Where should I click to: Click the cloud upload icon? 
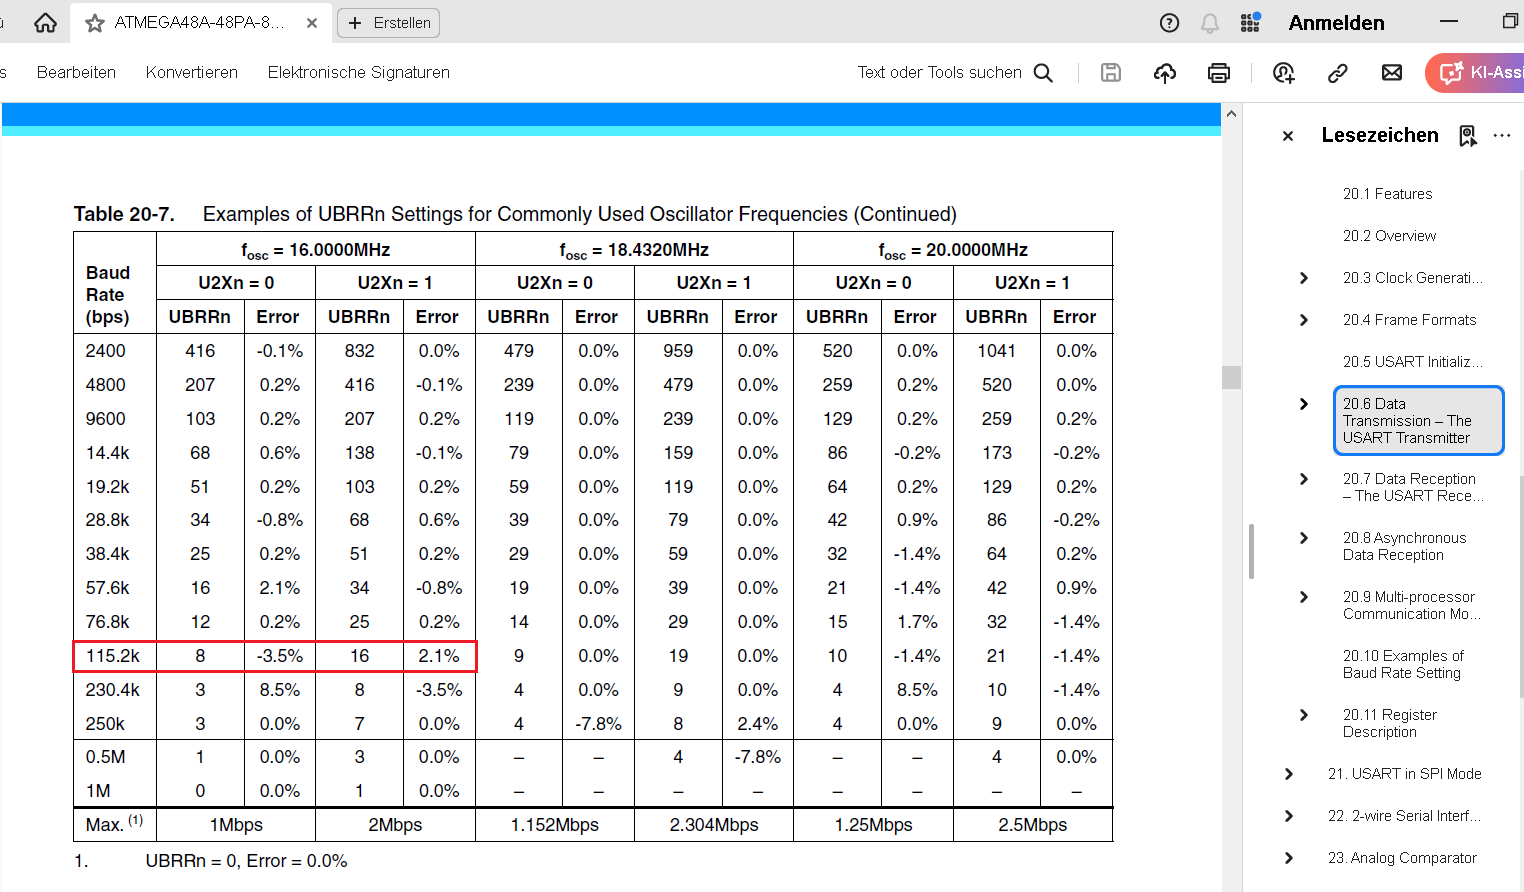(1165, 72)
